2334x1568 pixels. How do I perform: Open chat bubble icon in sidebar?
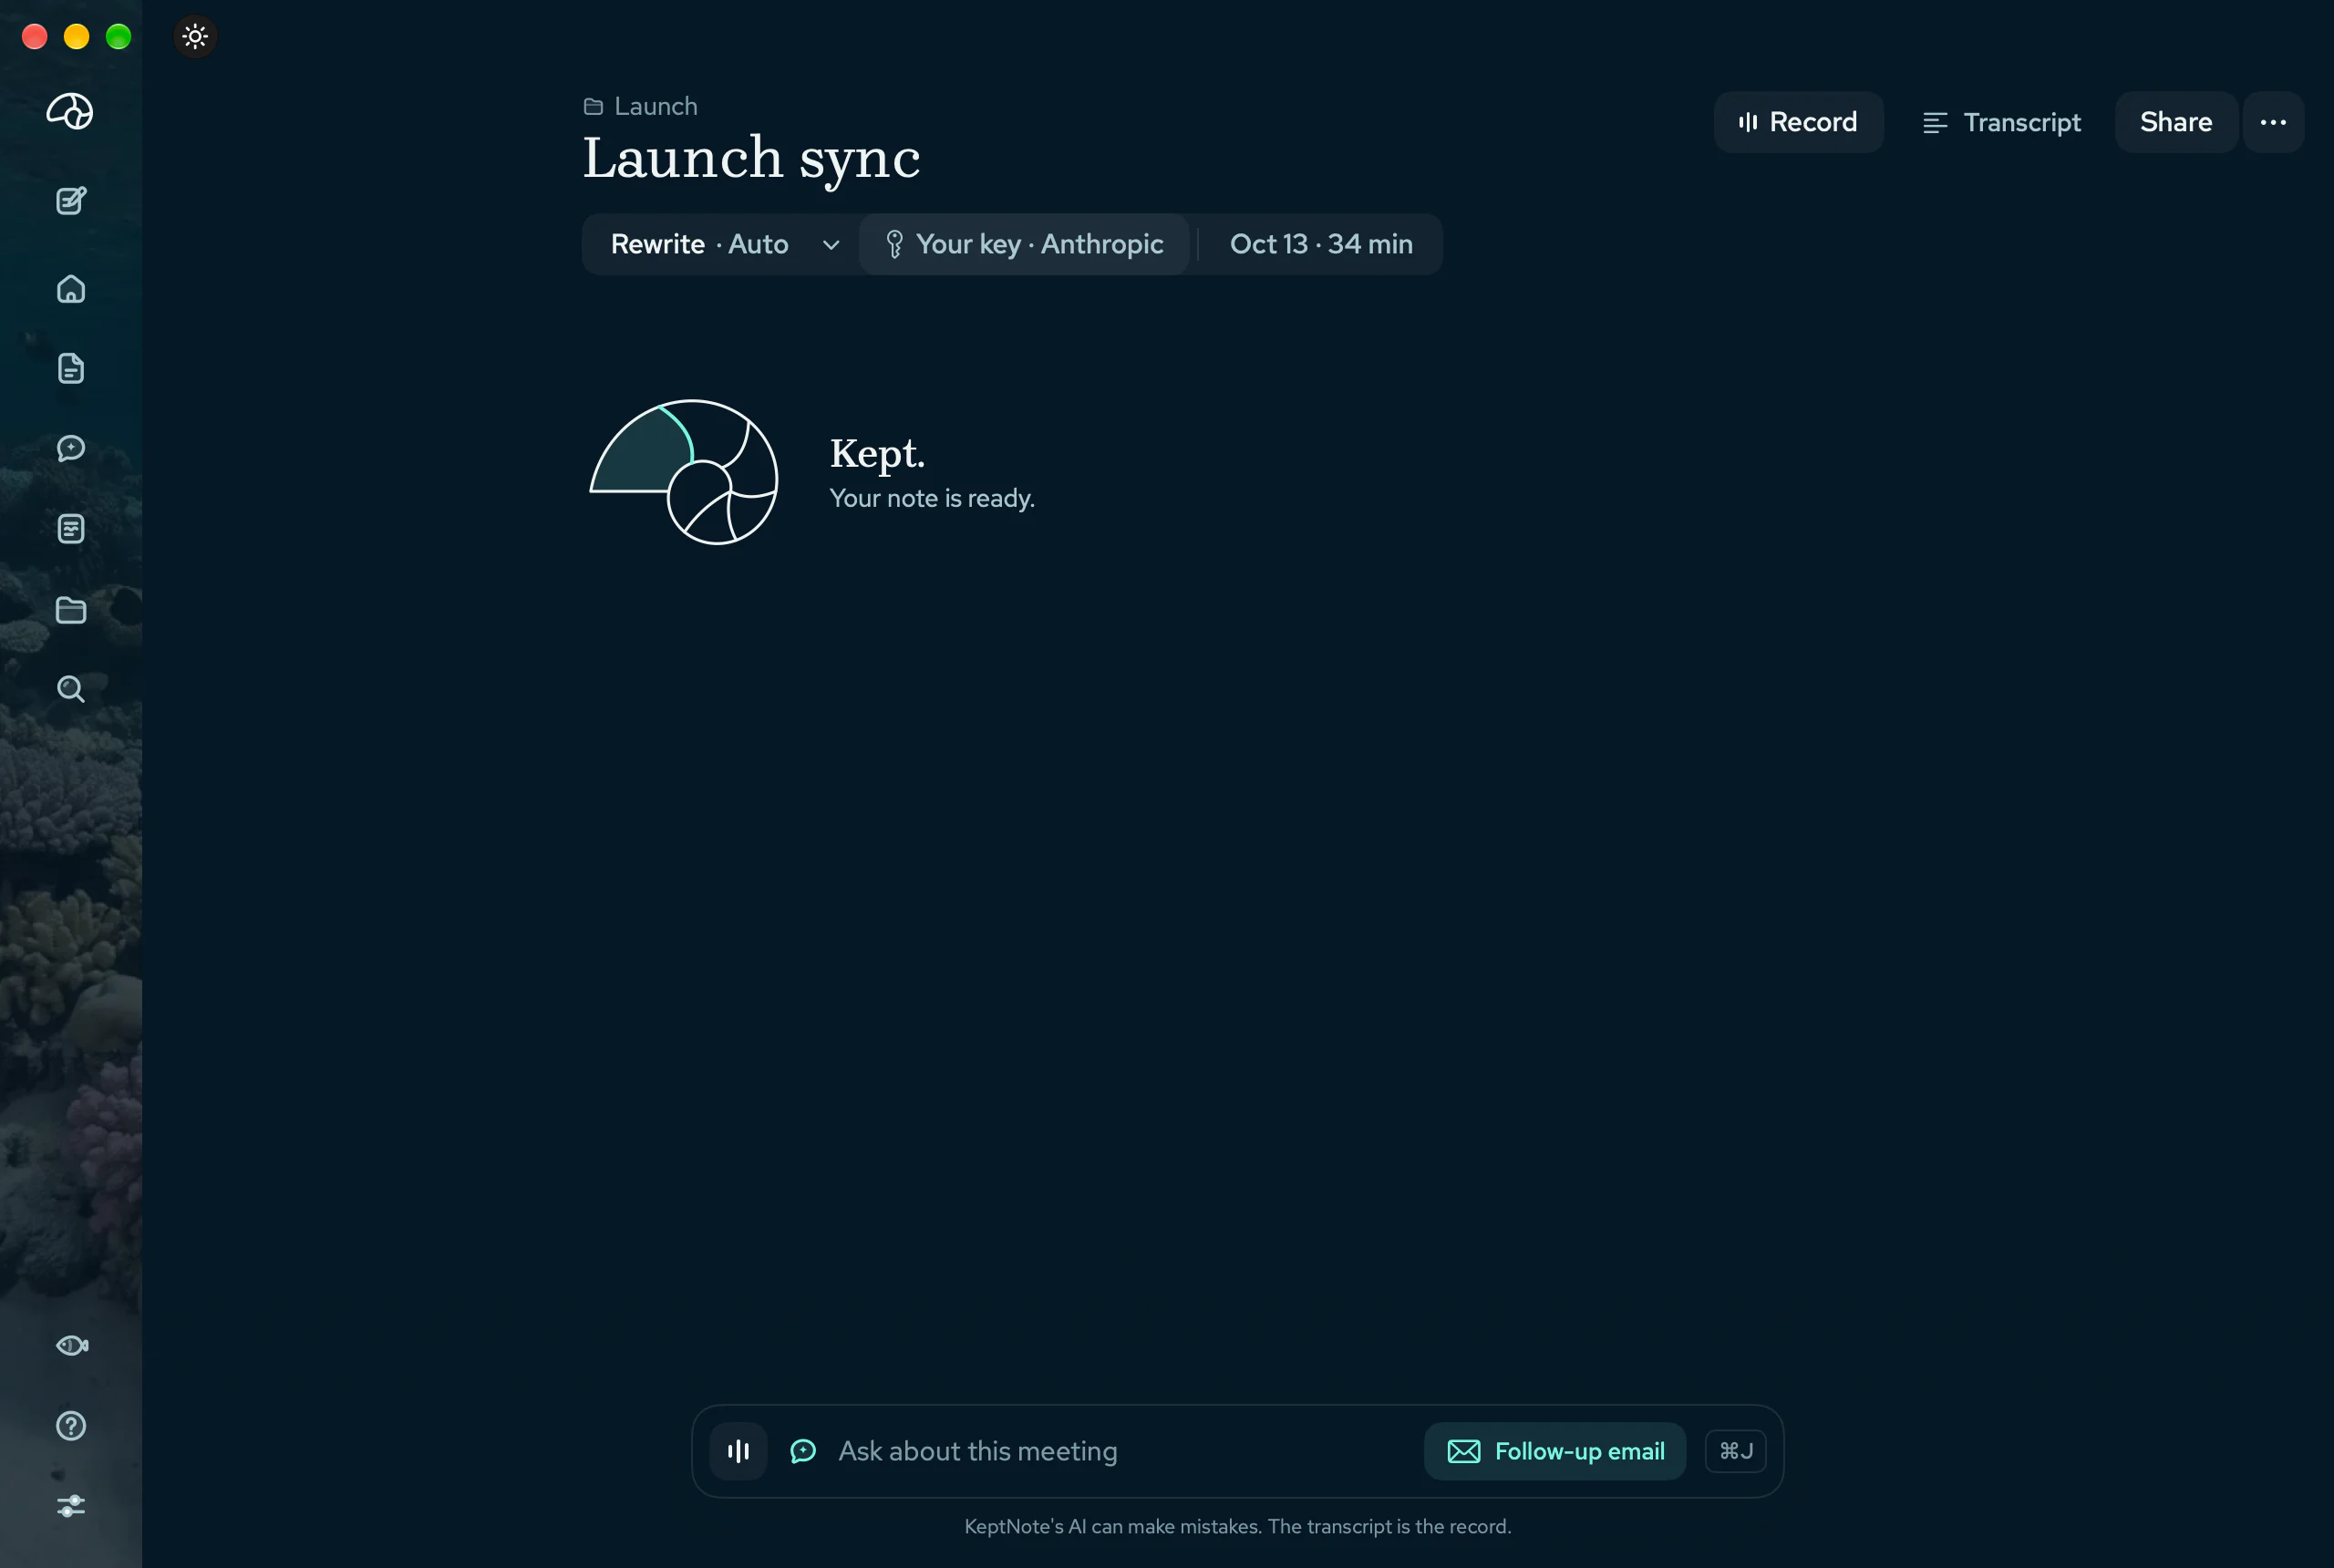pos(71,448)
